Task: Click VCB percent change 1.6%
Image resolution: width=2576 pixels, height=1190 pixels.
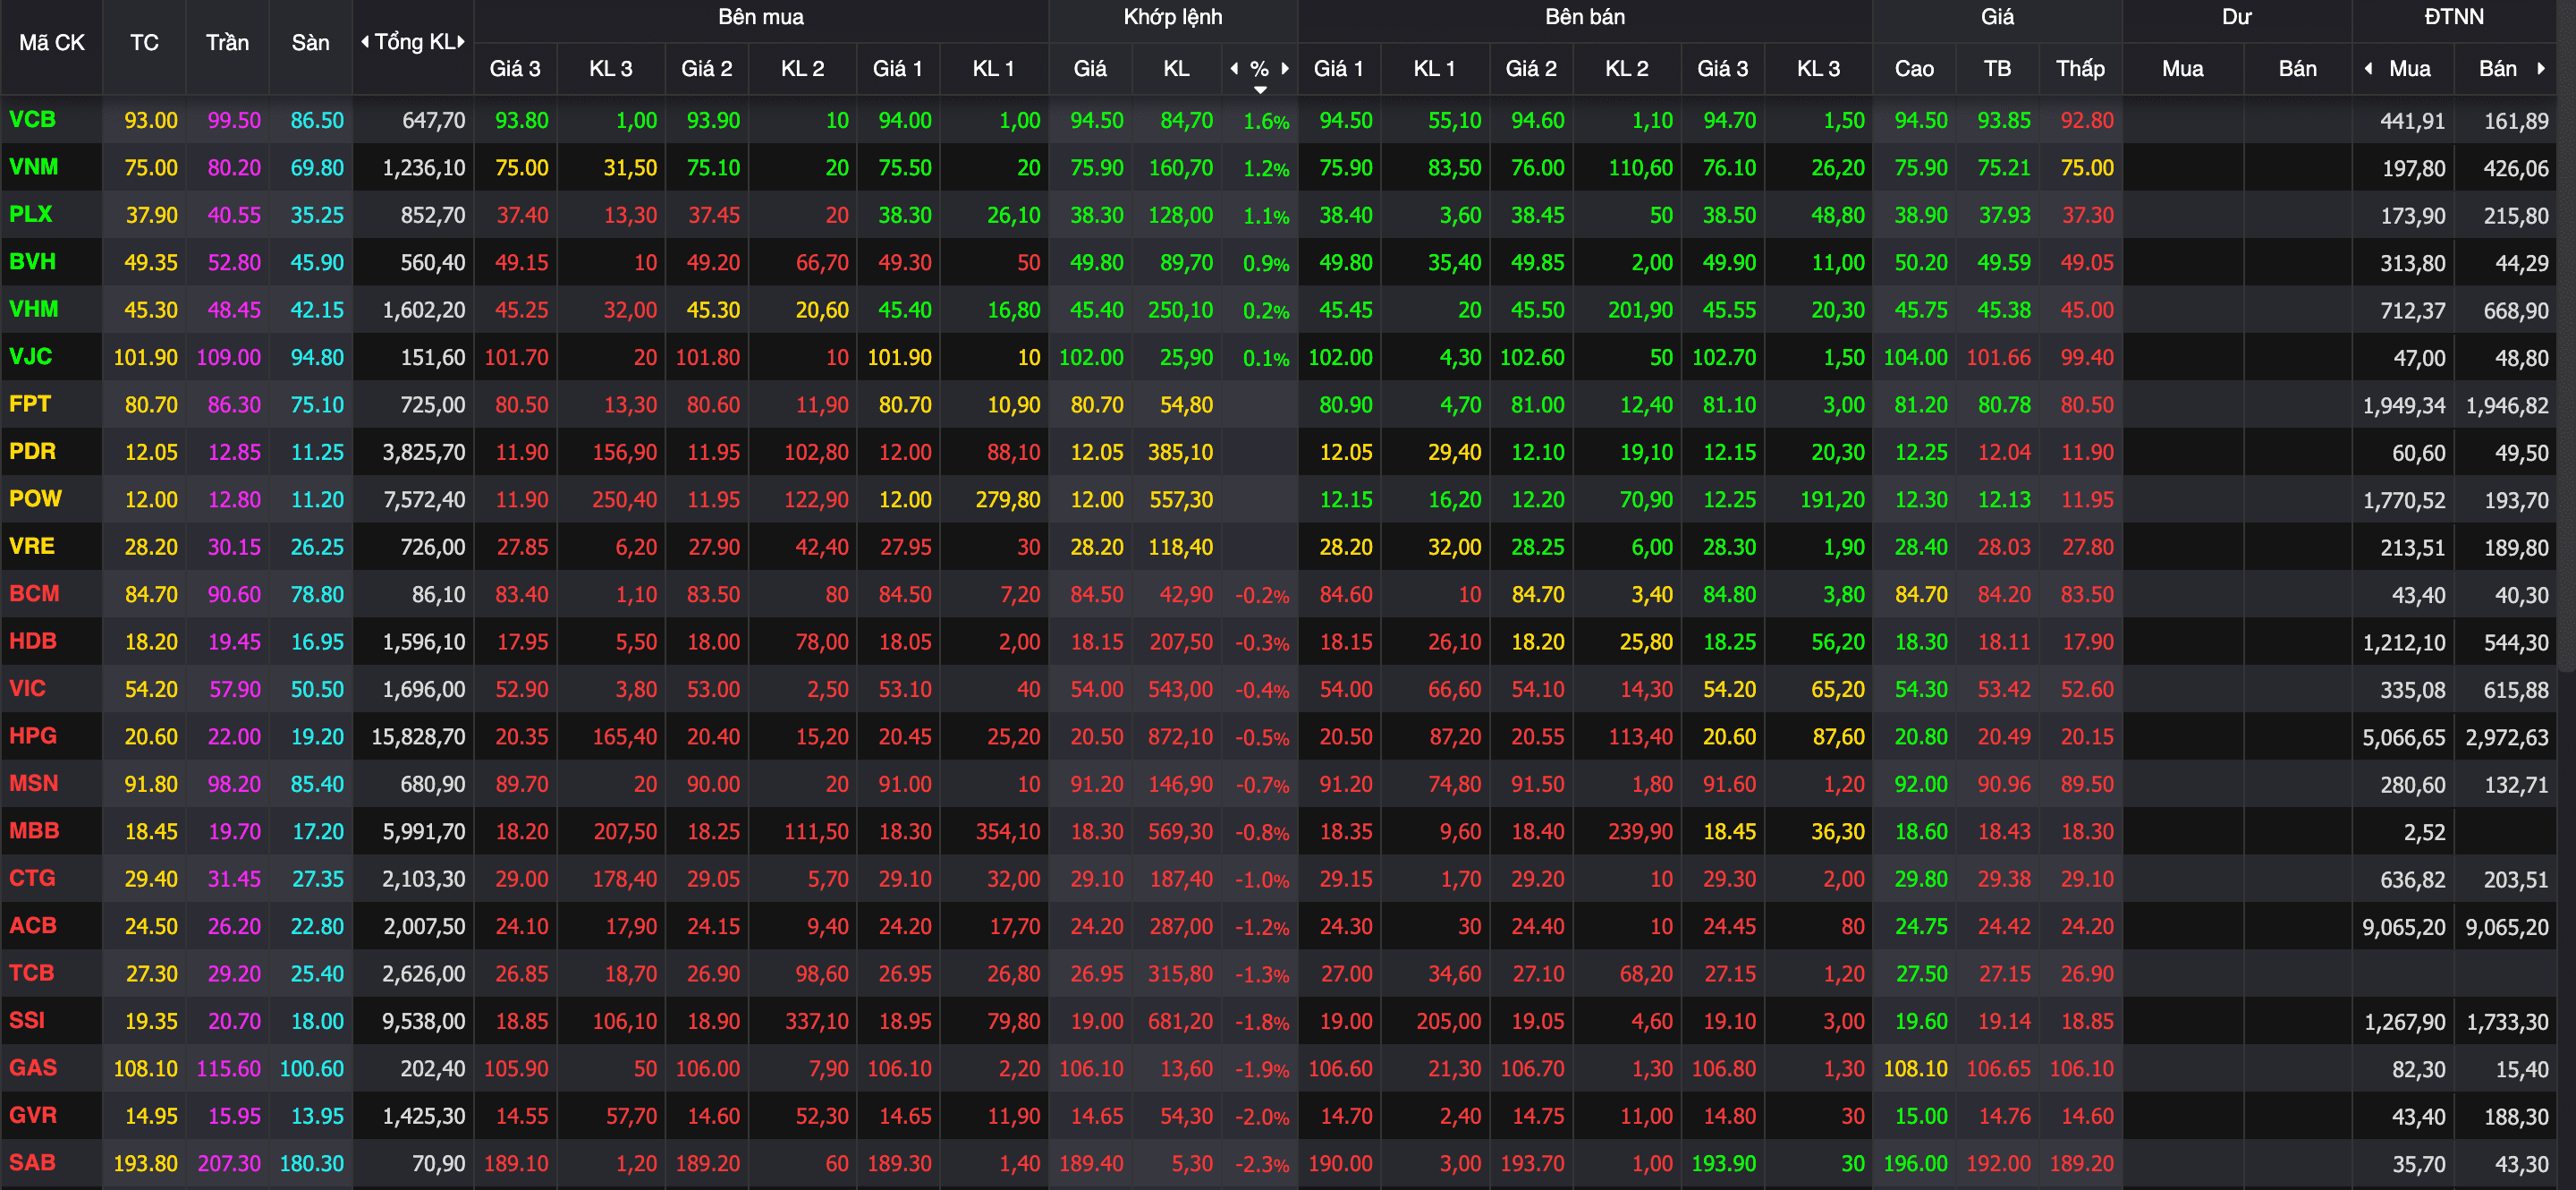Action: click(x=1265, y=121)
